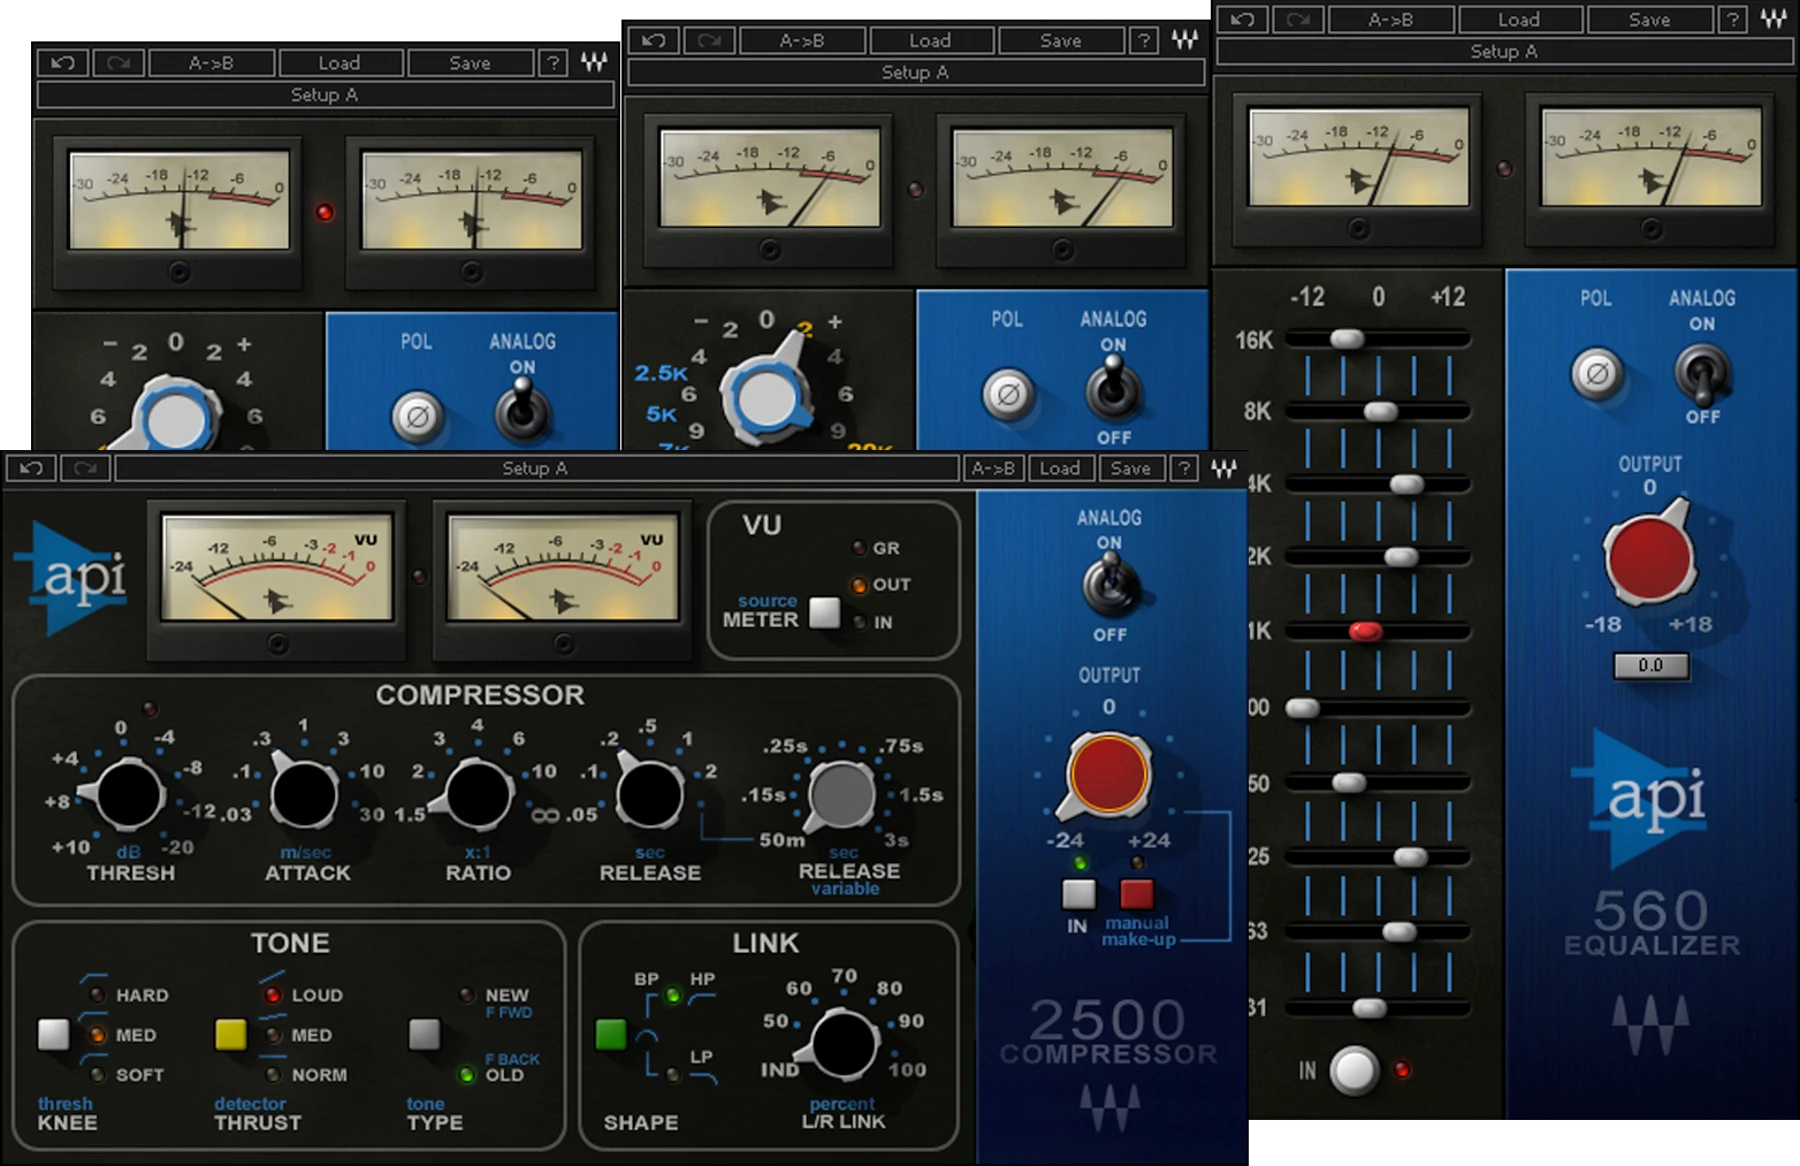Viewport: 1800px width, 1166px height.
Task: Cycle the tone TYPE selector button
Action: click(x=424, y=1034)
